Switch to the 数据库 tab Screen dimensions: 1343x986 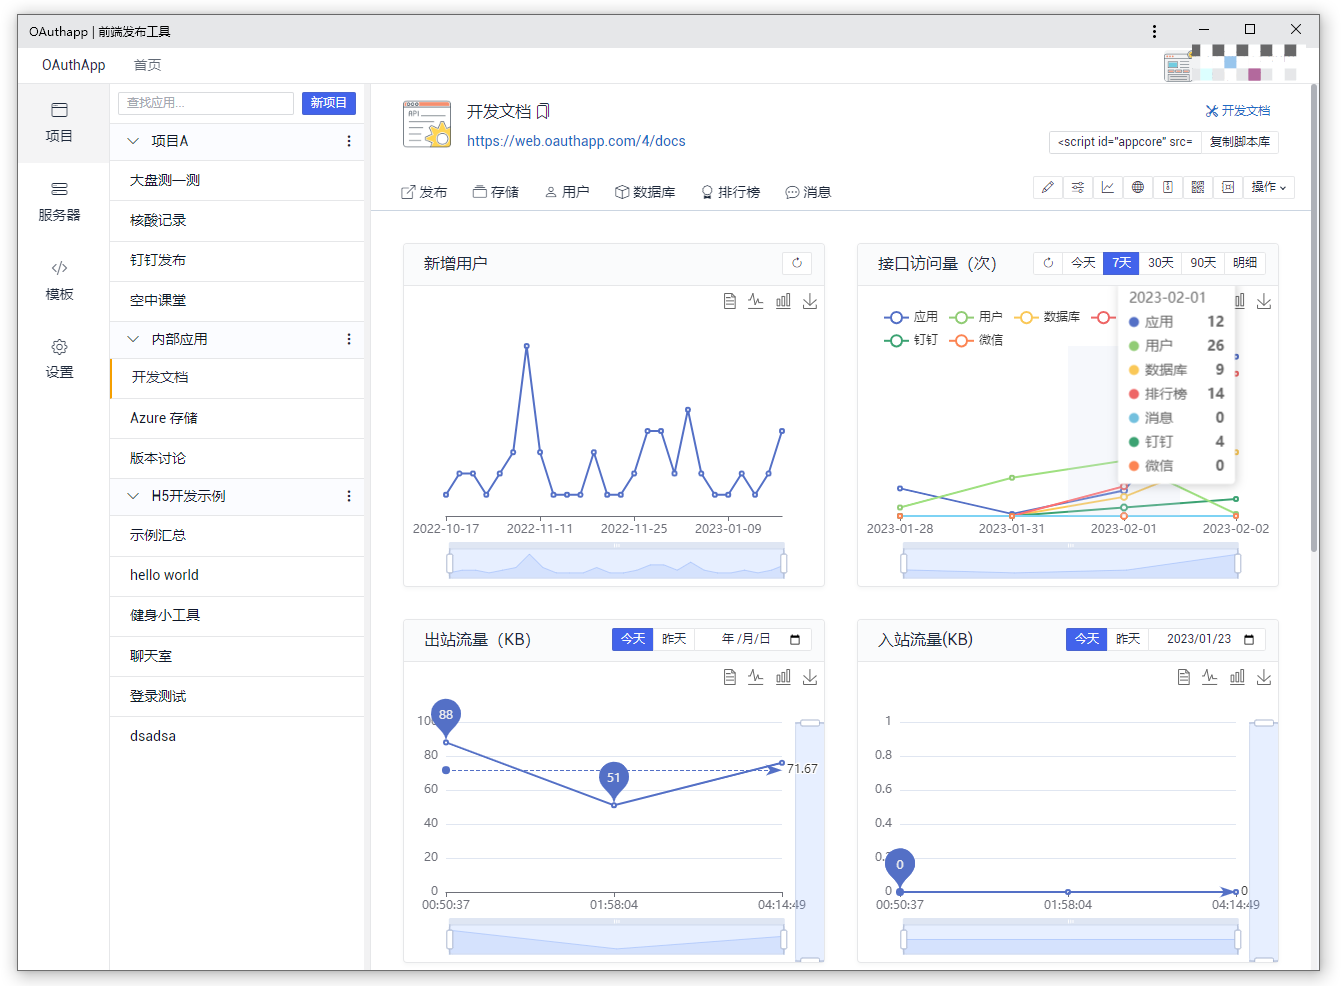(645, 192)
